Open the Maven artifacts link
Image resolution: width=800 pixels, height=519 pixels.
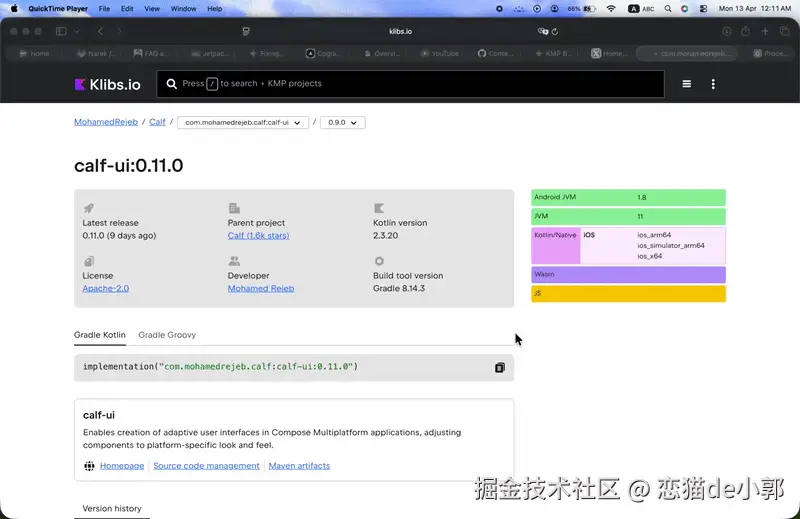point(299,466)
